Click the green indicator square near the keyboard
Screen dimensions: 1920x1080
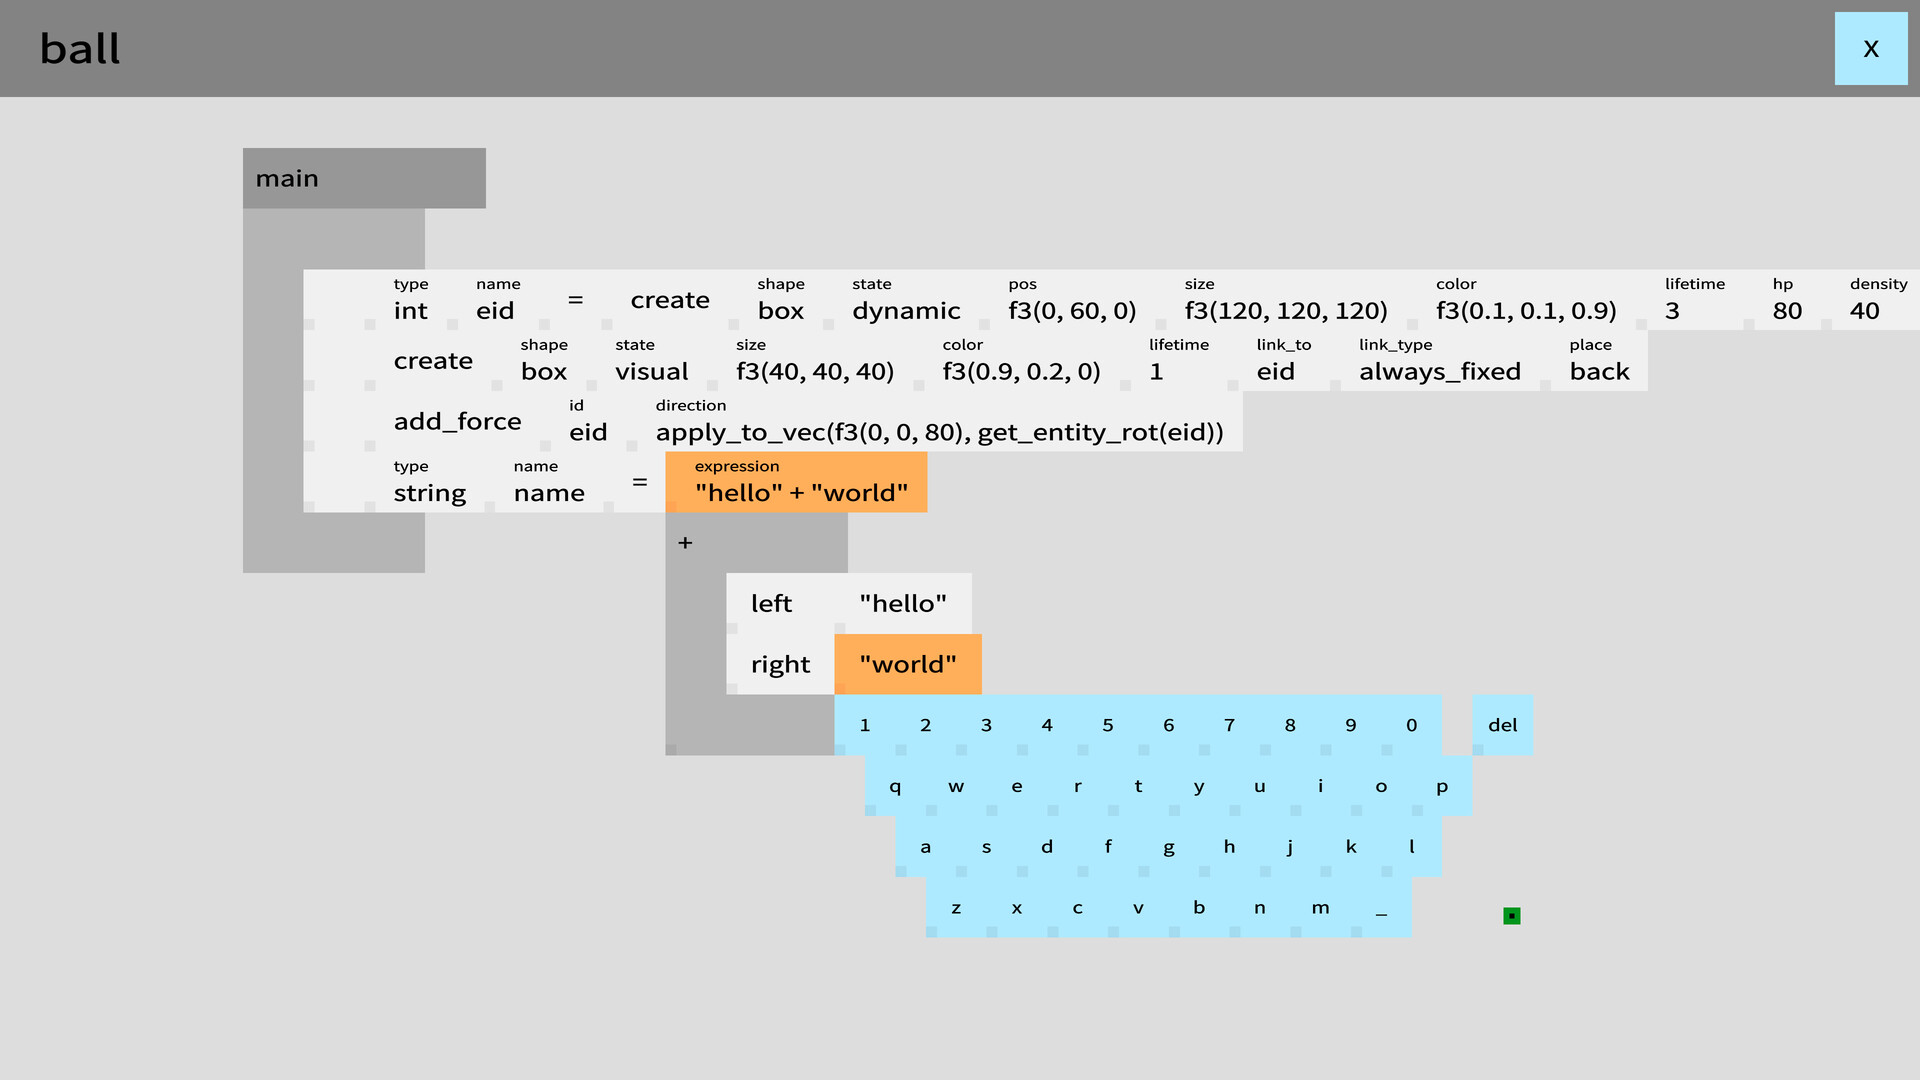click(x=1511, y=915)
